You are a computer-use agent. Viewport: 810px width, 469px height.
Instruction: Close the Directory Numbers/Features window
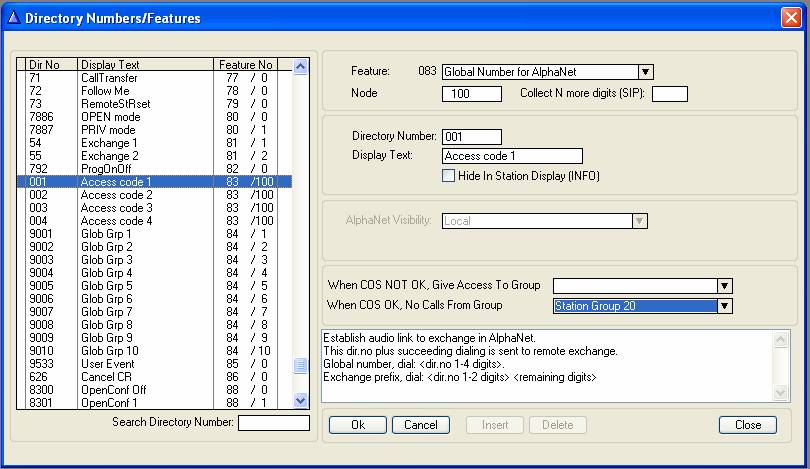tap(791, 17)
